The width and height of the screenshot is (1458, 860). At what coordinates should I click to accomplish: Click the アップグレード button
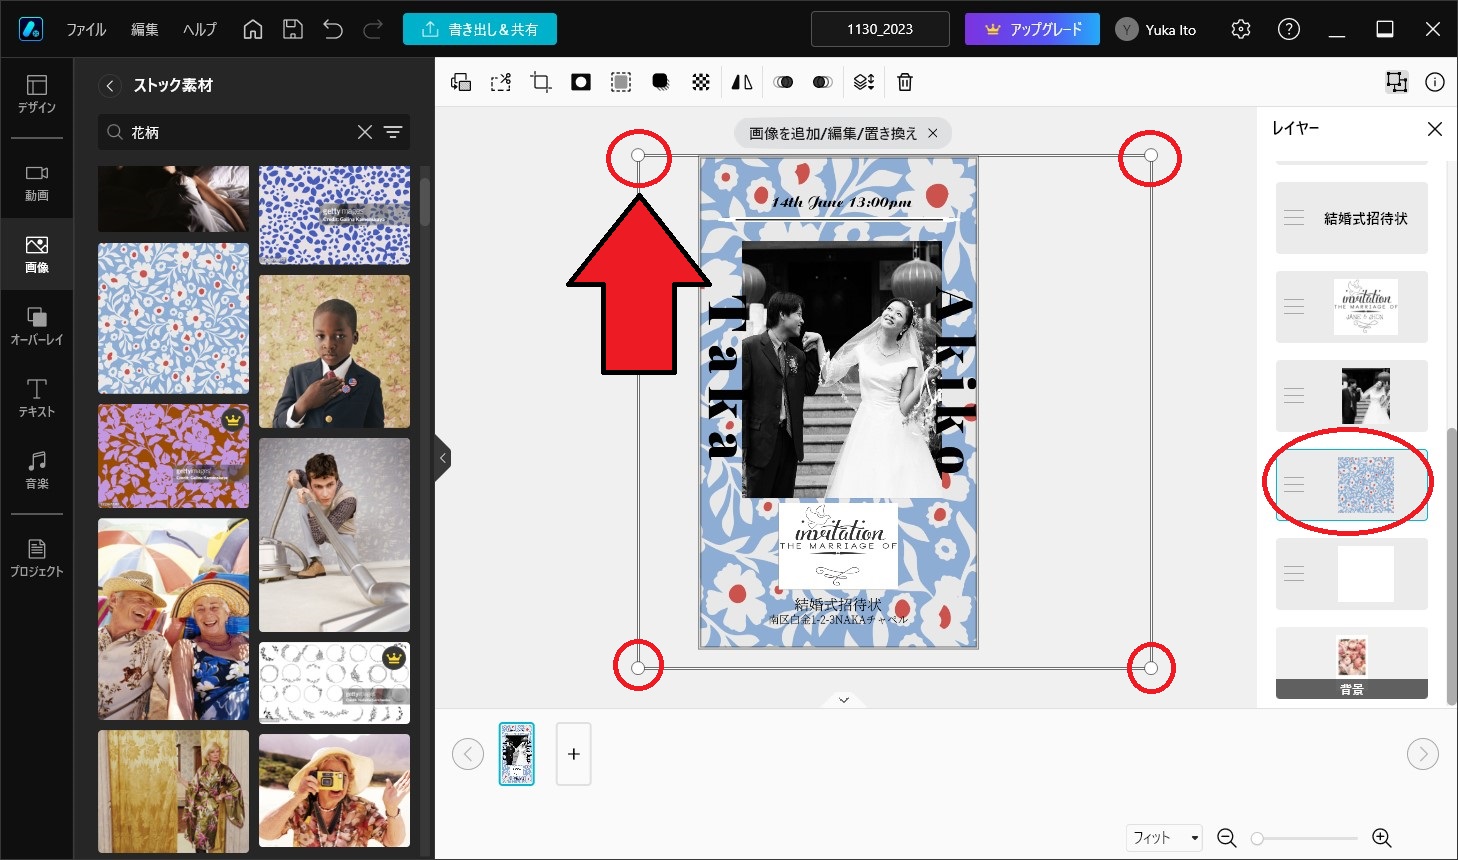[1032, 29]
